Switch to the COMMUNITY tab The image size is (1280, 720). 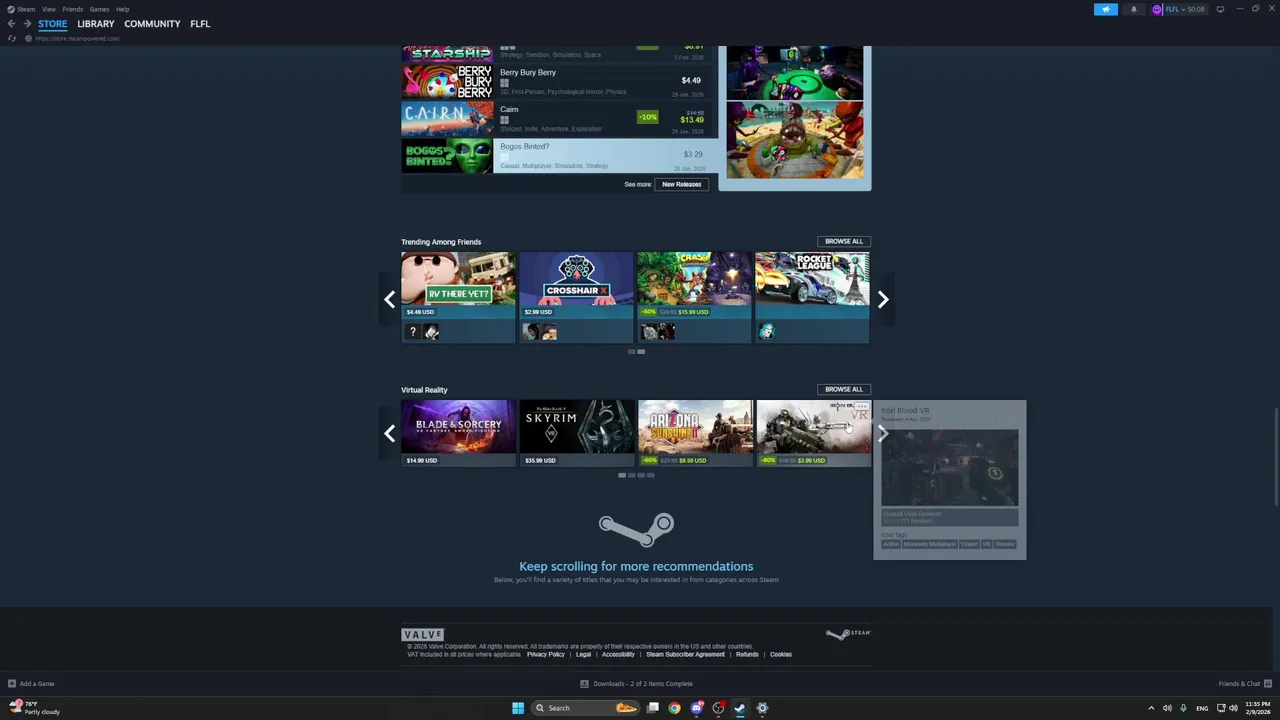click(152, 24)
